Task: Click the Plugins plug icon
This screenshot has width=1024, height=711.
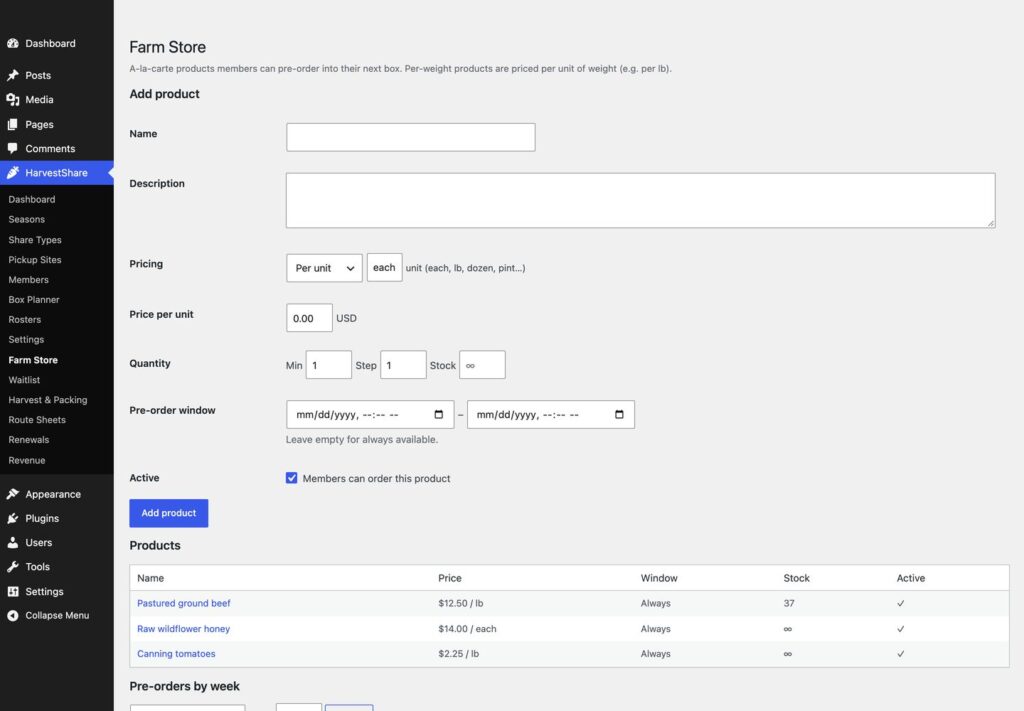Action: click(12, 518)
